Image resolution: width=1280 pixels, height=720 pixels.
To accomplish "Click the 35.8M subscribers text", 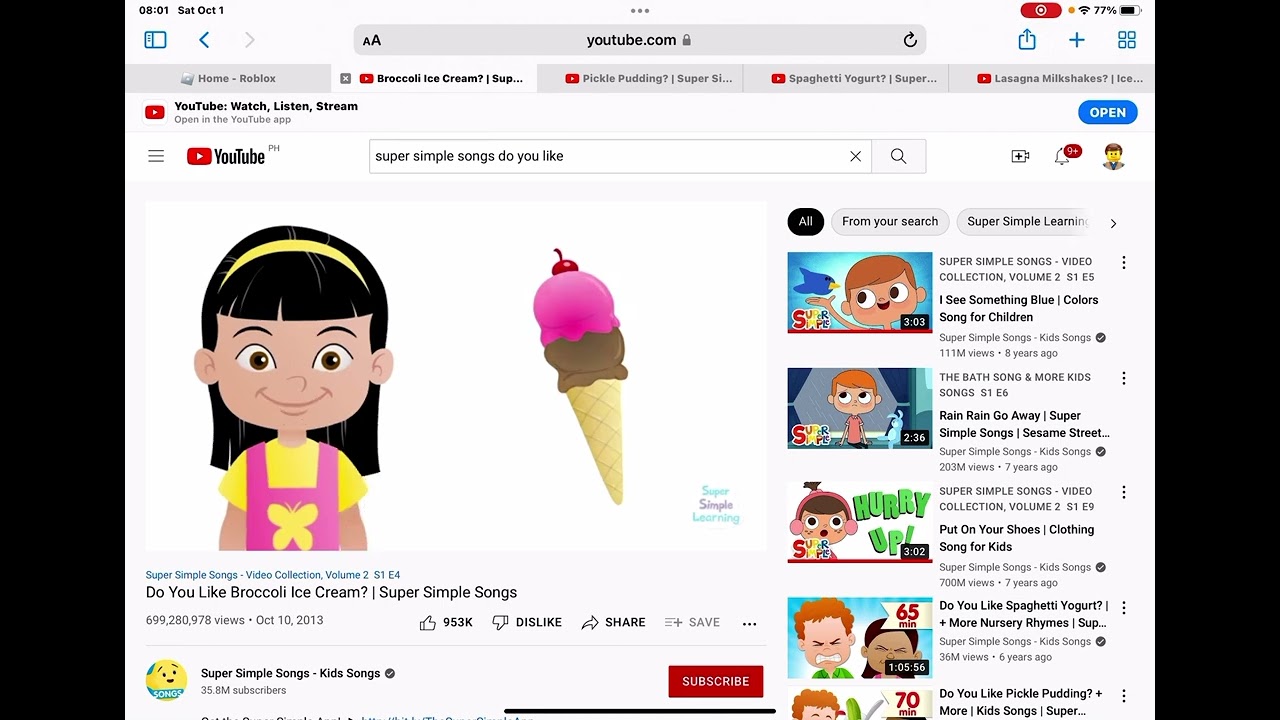I will [x=243, y=690].
